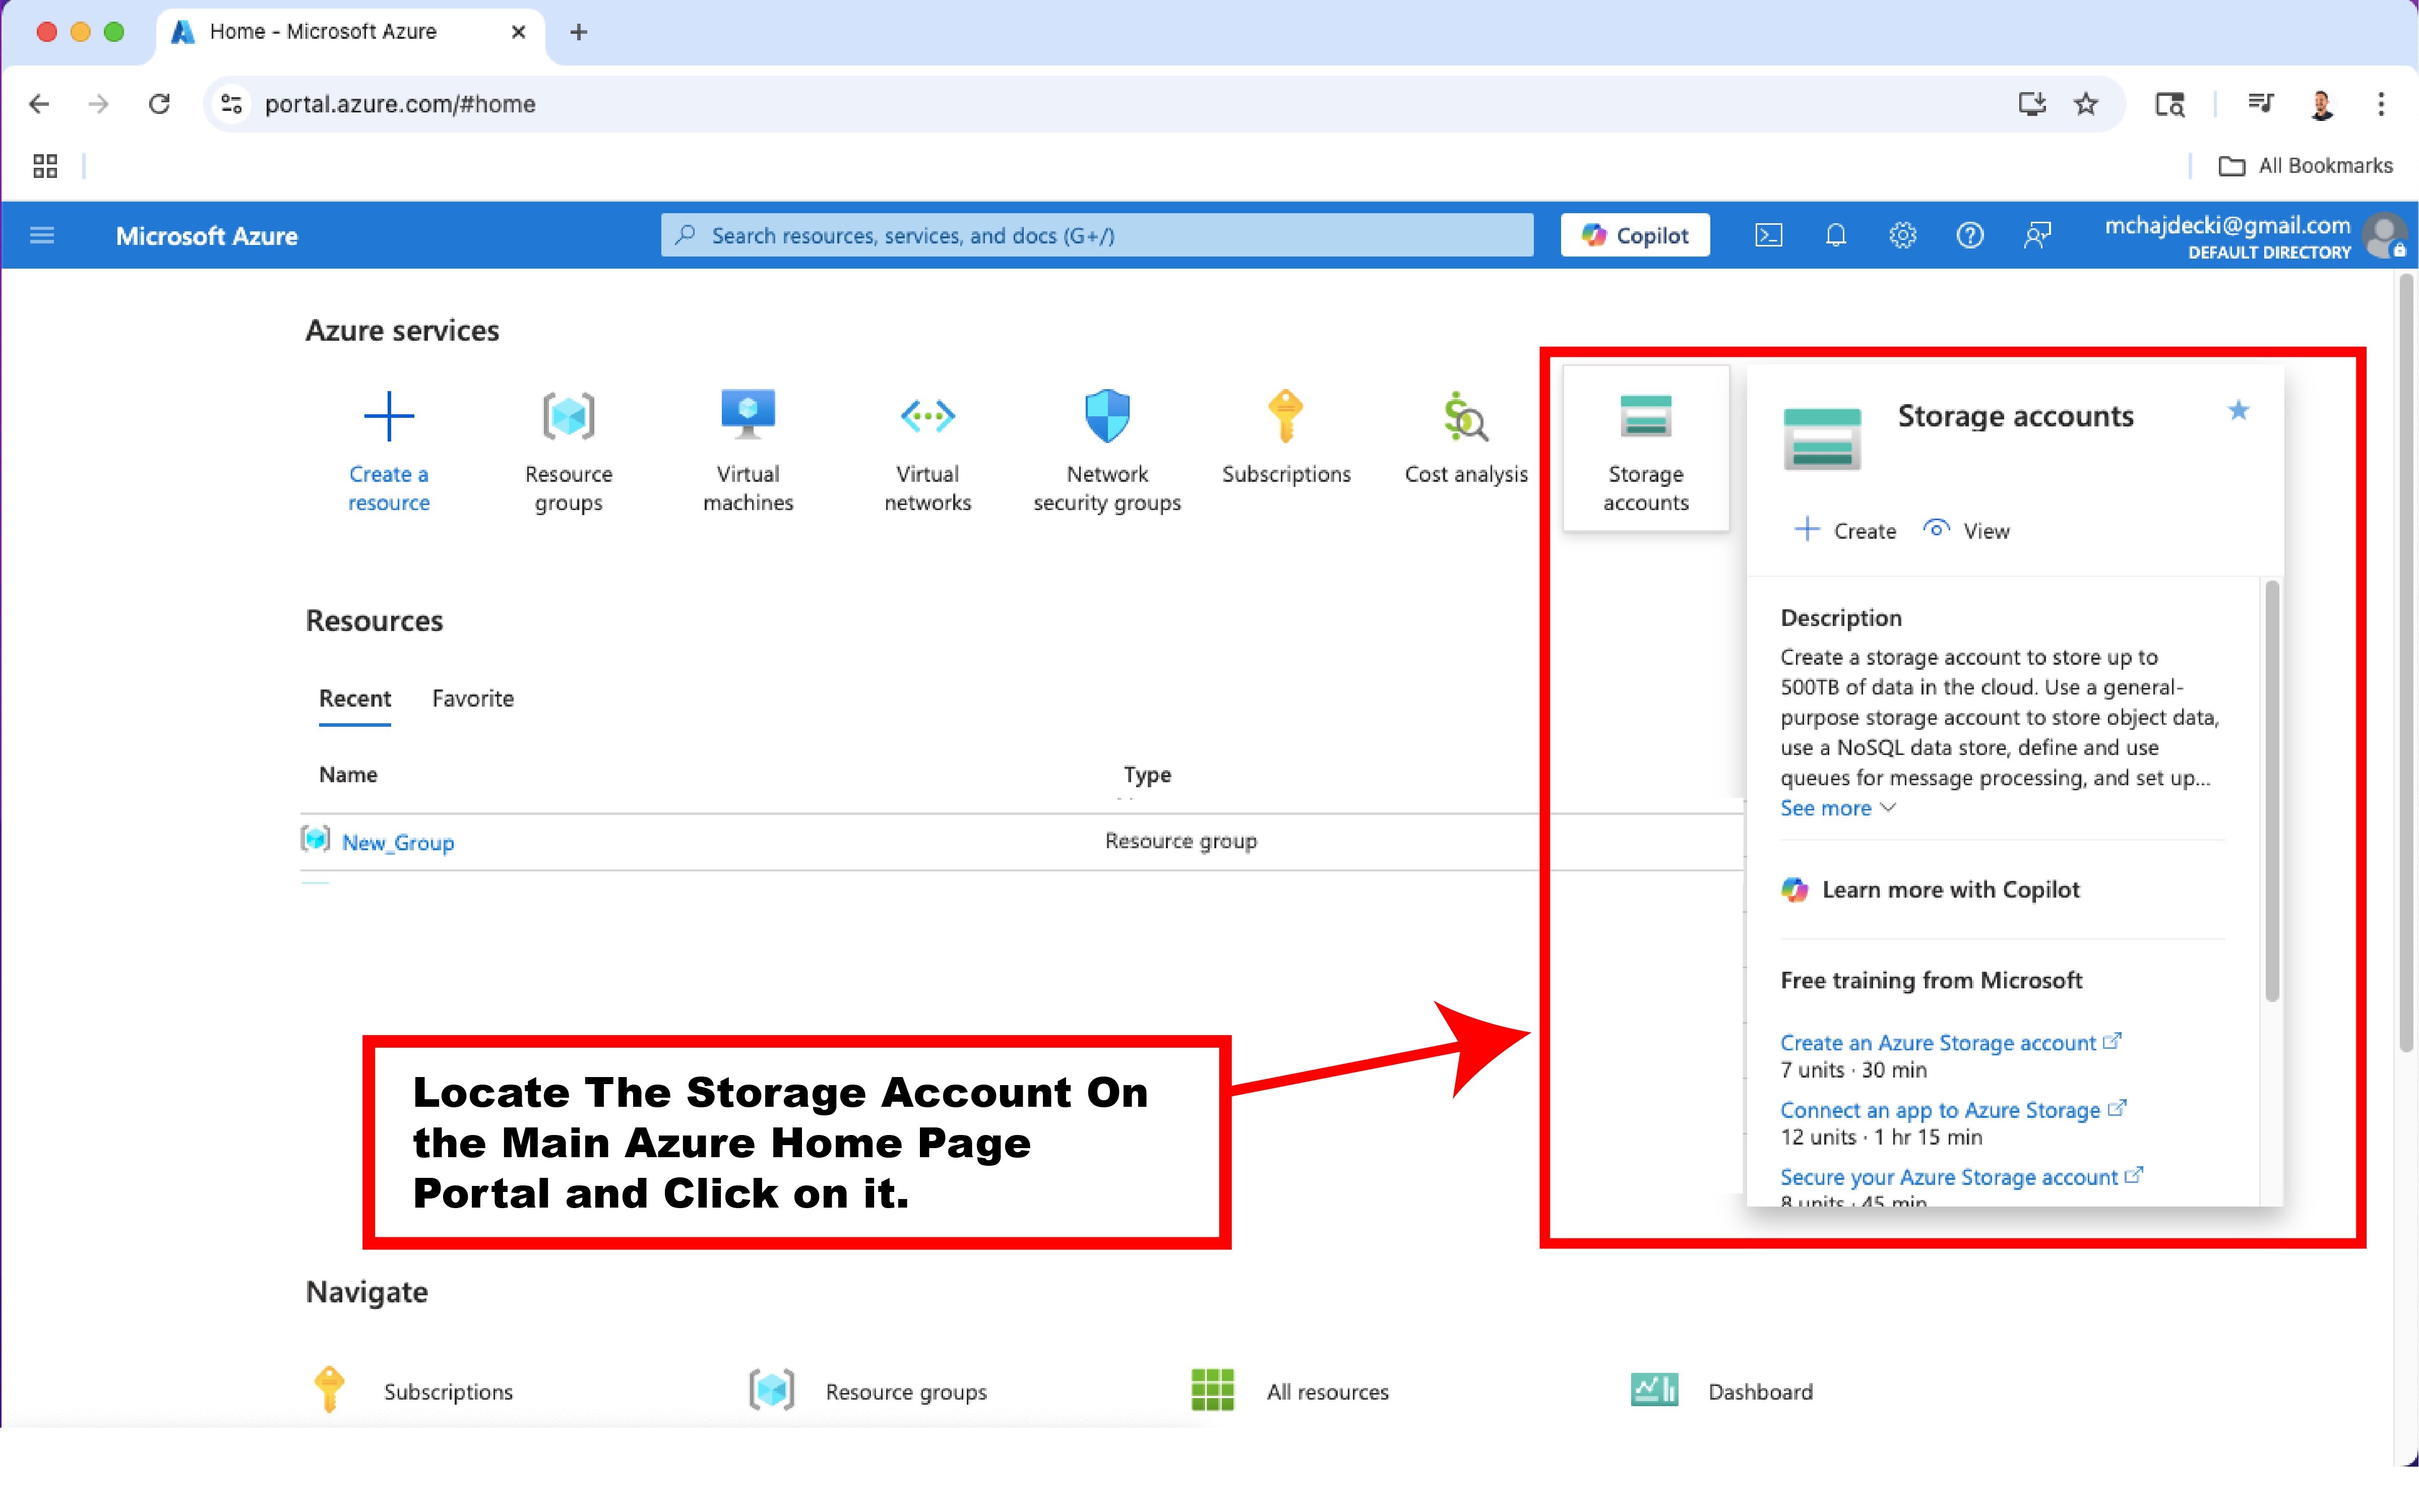Open portal settings gear
Viewport: 2419px width, 1512px height.
pos(1903,235)
